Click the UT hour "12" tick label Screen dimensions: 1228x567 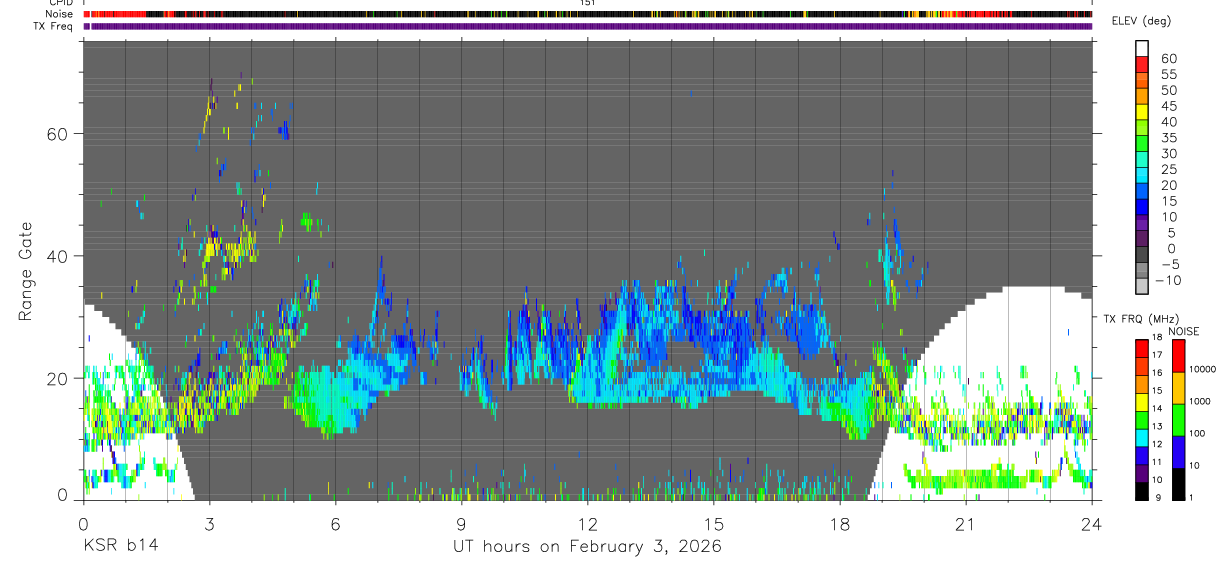[588, 524]
